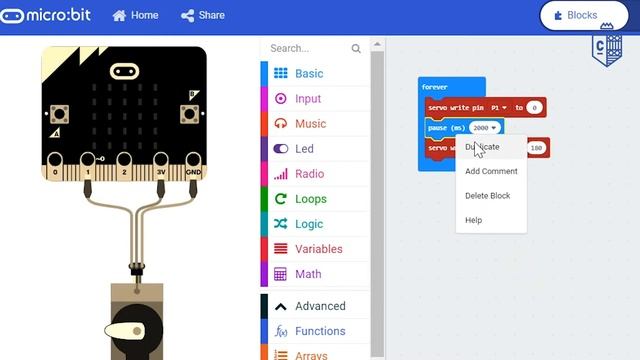The image size is (640, 360).
Task: Open the Logic blocks category
Action: 315,224
